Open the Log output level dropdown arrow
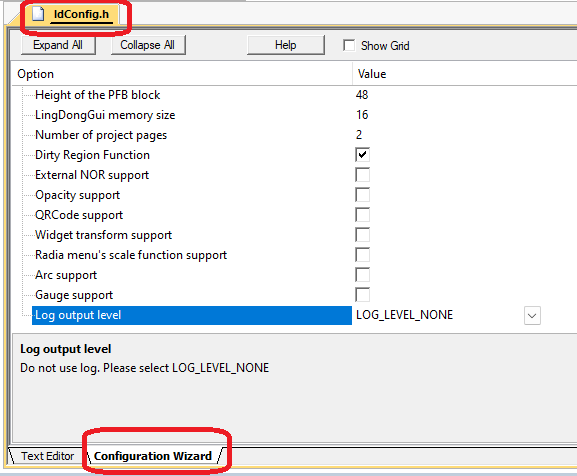The image size is (577, 476). pyautogui.click(x=532, y=315)
